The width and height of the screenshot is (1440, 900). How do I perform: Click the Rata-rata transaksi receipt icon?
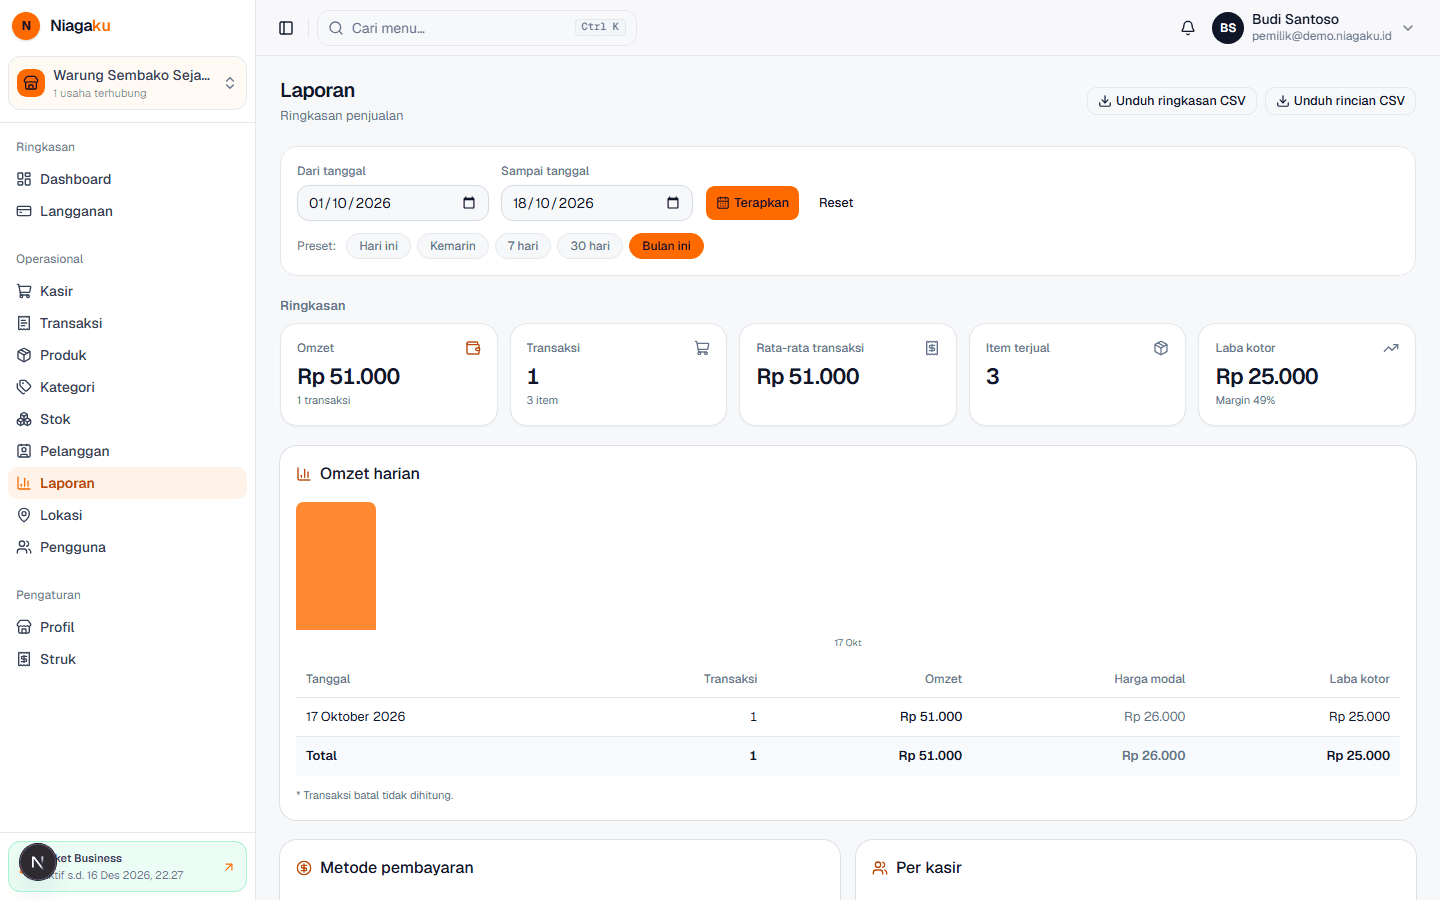932,348
